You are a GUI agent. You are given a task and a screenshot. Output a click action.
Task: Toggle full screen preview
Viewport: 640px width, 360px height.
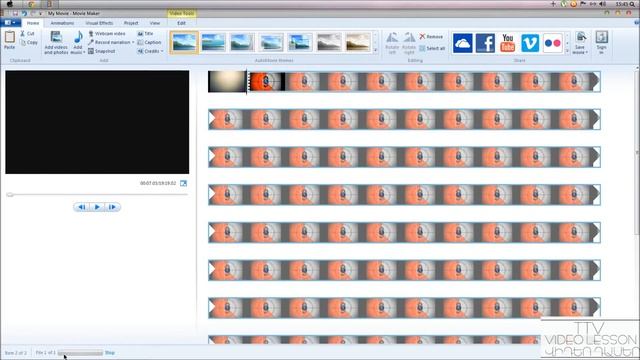click(183, 183)
